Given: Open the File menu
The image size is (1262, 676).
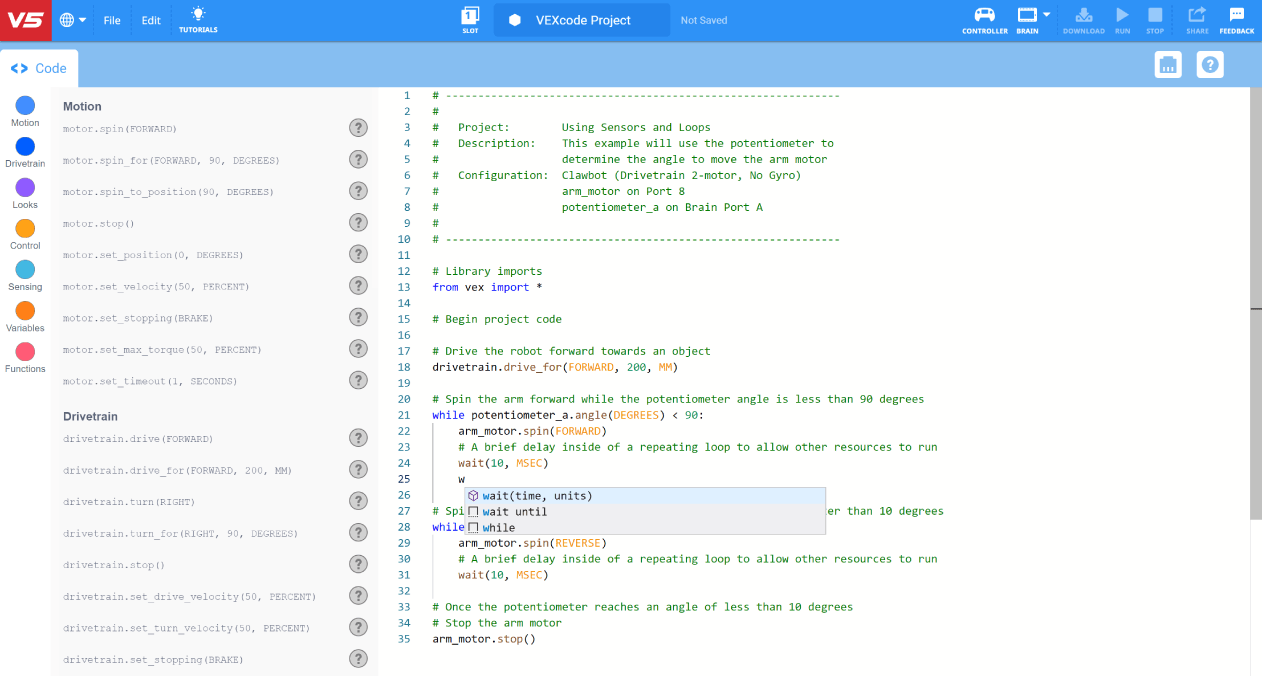Looking at the screenshot, I should point(112,20).
